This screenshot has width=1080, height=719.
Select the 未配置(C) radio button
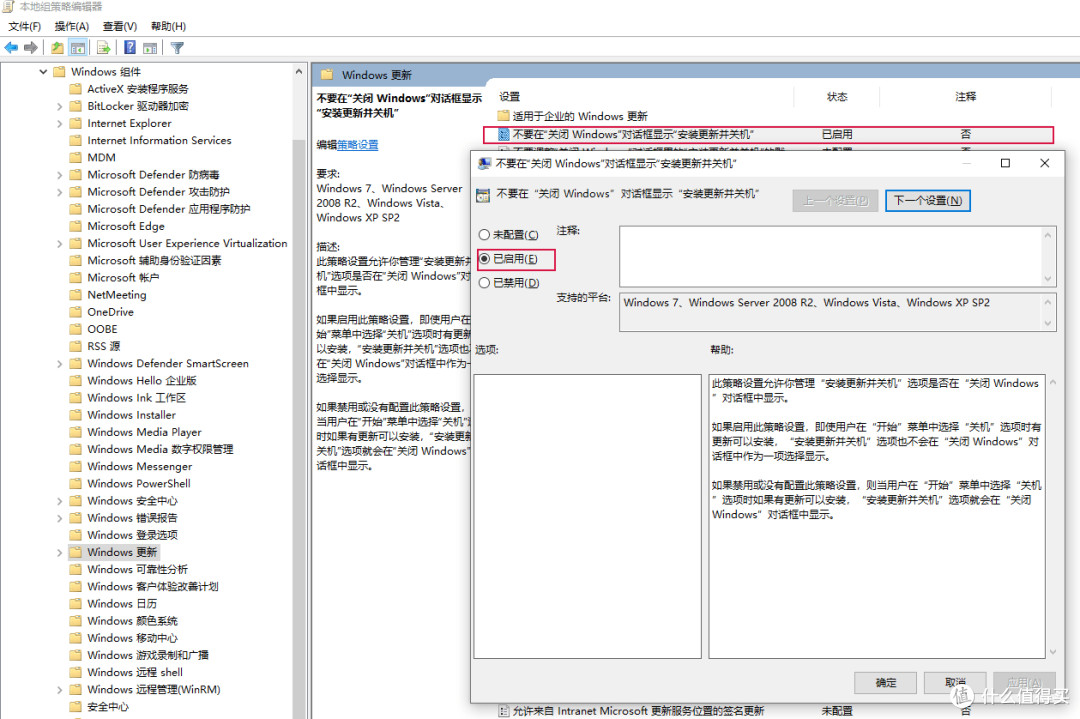(484, 235)
